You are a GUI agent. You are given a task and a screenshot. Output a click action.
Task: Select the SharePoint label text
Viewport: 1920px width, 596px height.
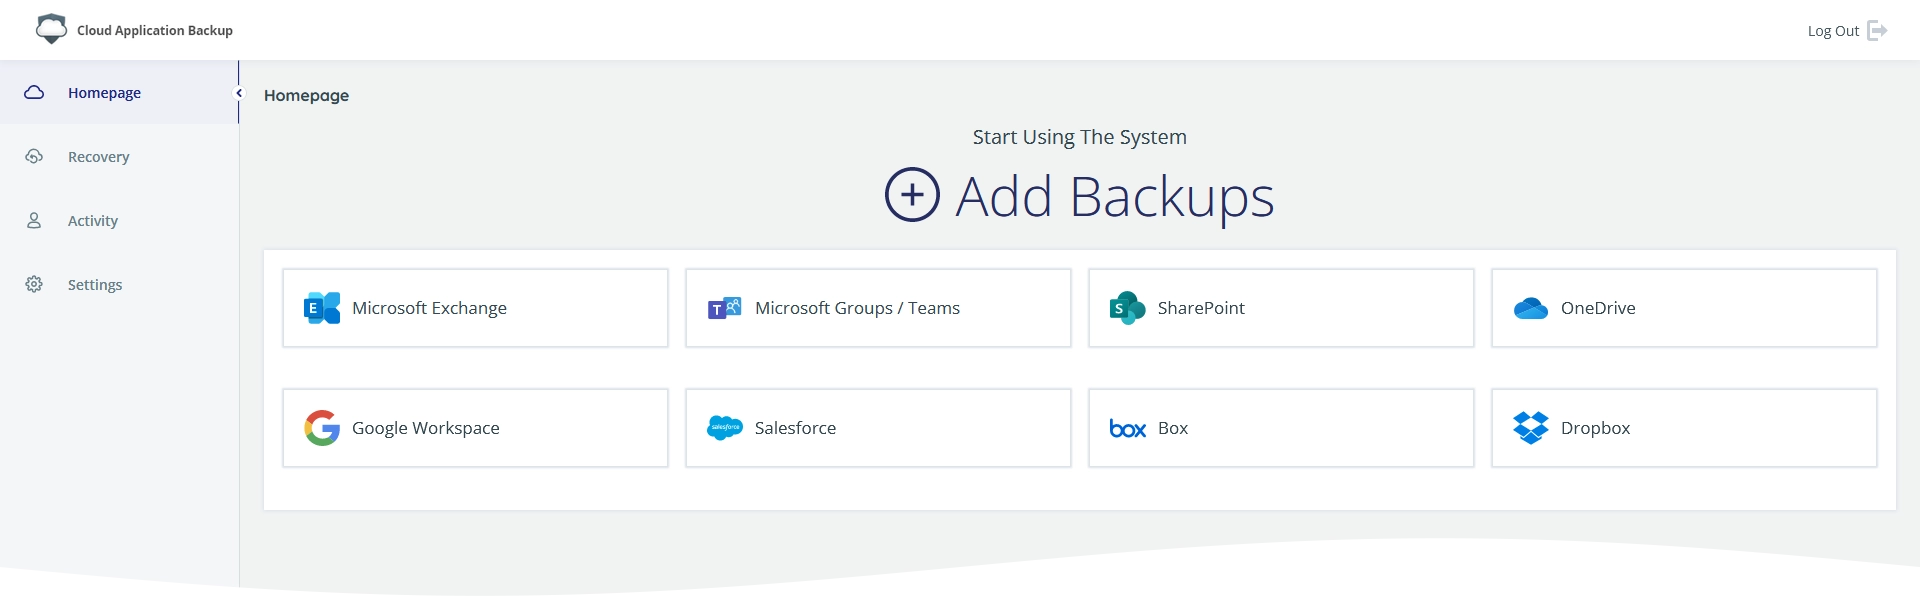click(x=1201, y=308)
